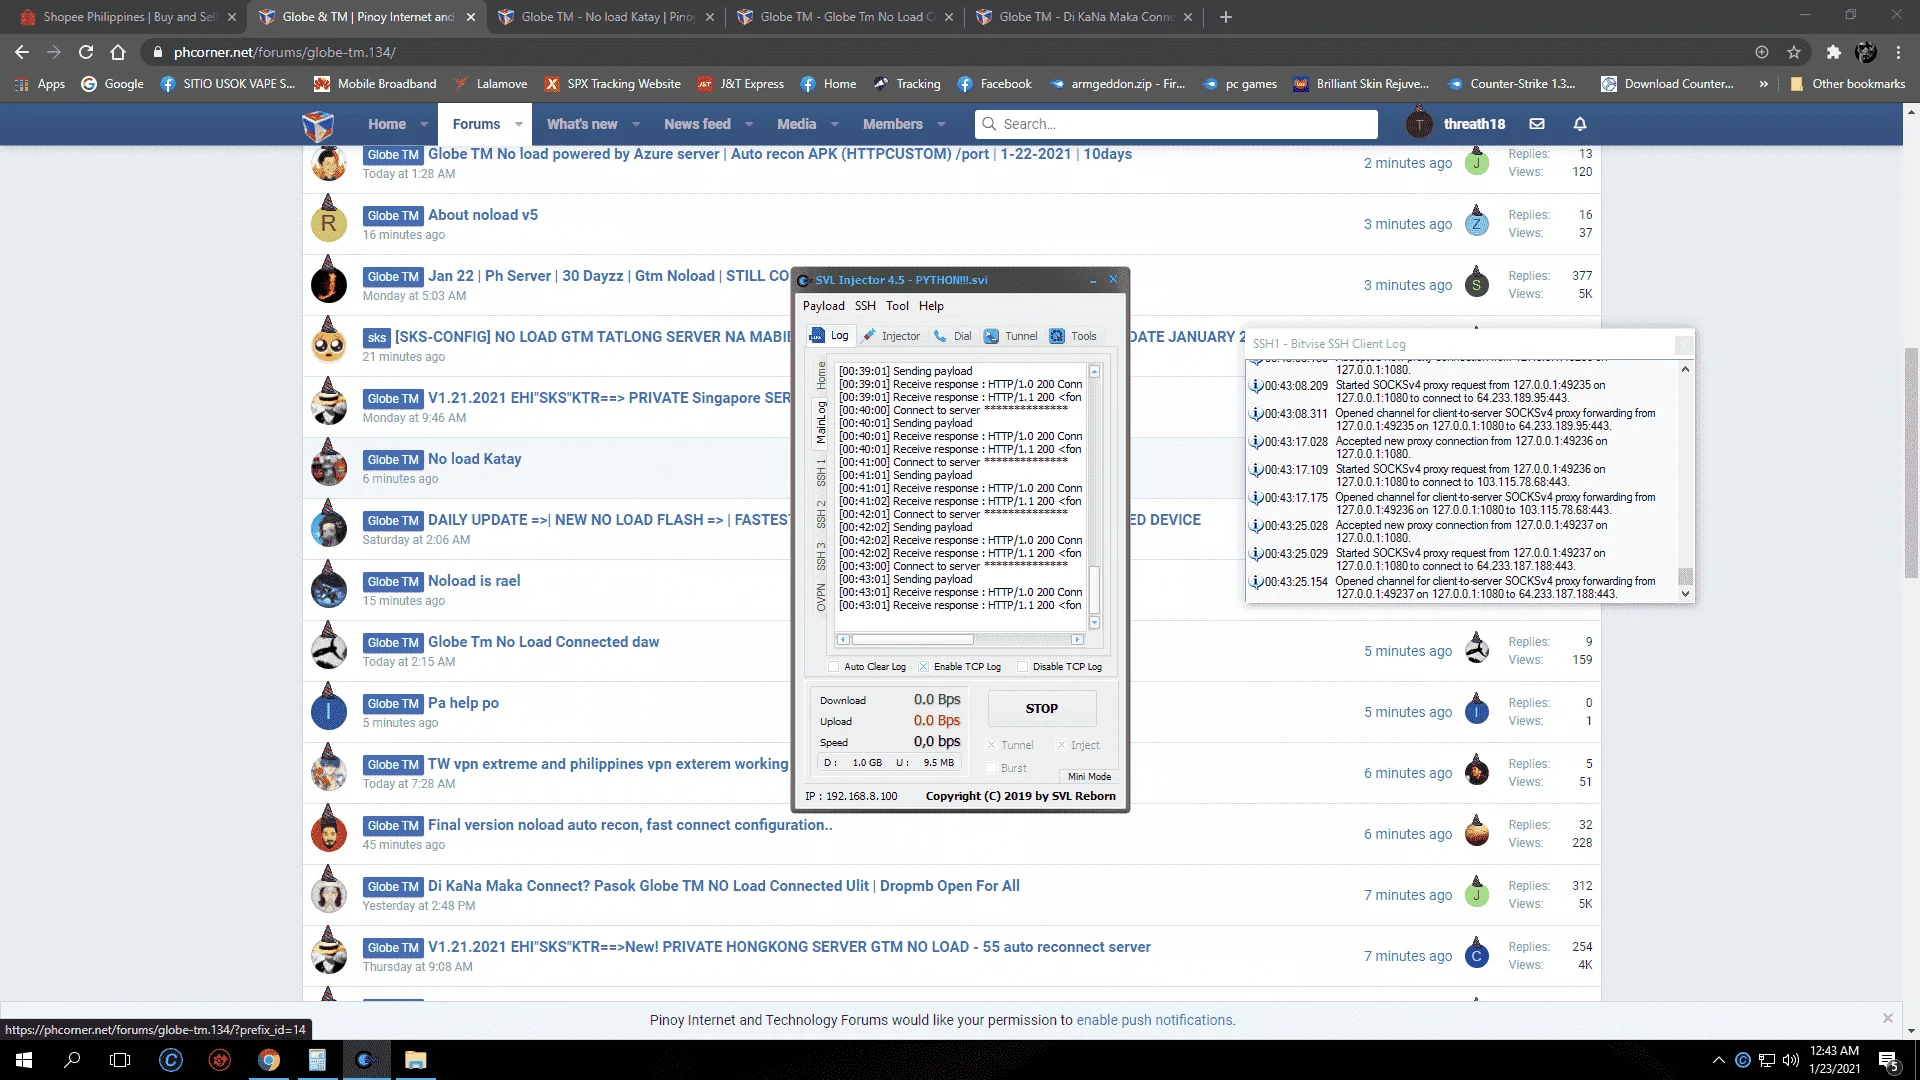Open the Chrome profile avatar
Image resolution: width=1920 pixels, height=1080 pixels.
tap(1866, 52)
